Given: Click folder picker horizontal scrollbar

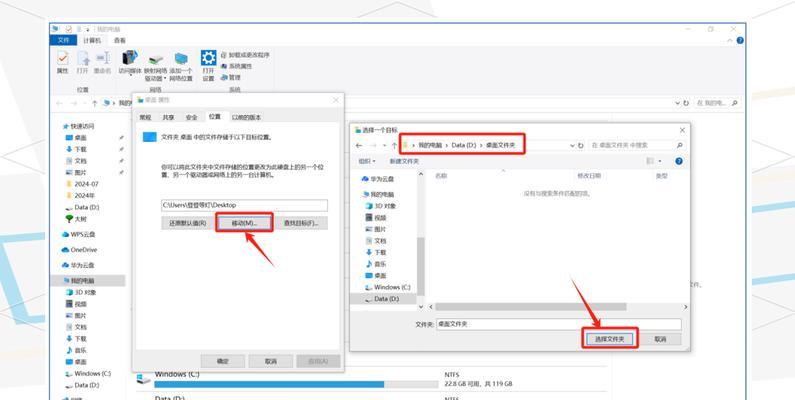Looking at the screenshot, I should [x=530, y=307].
